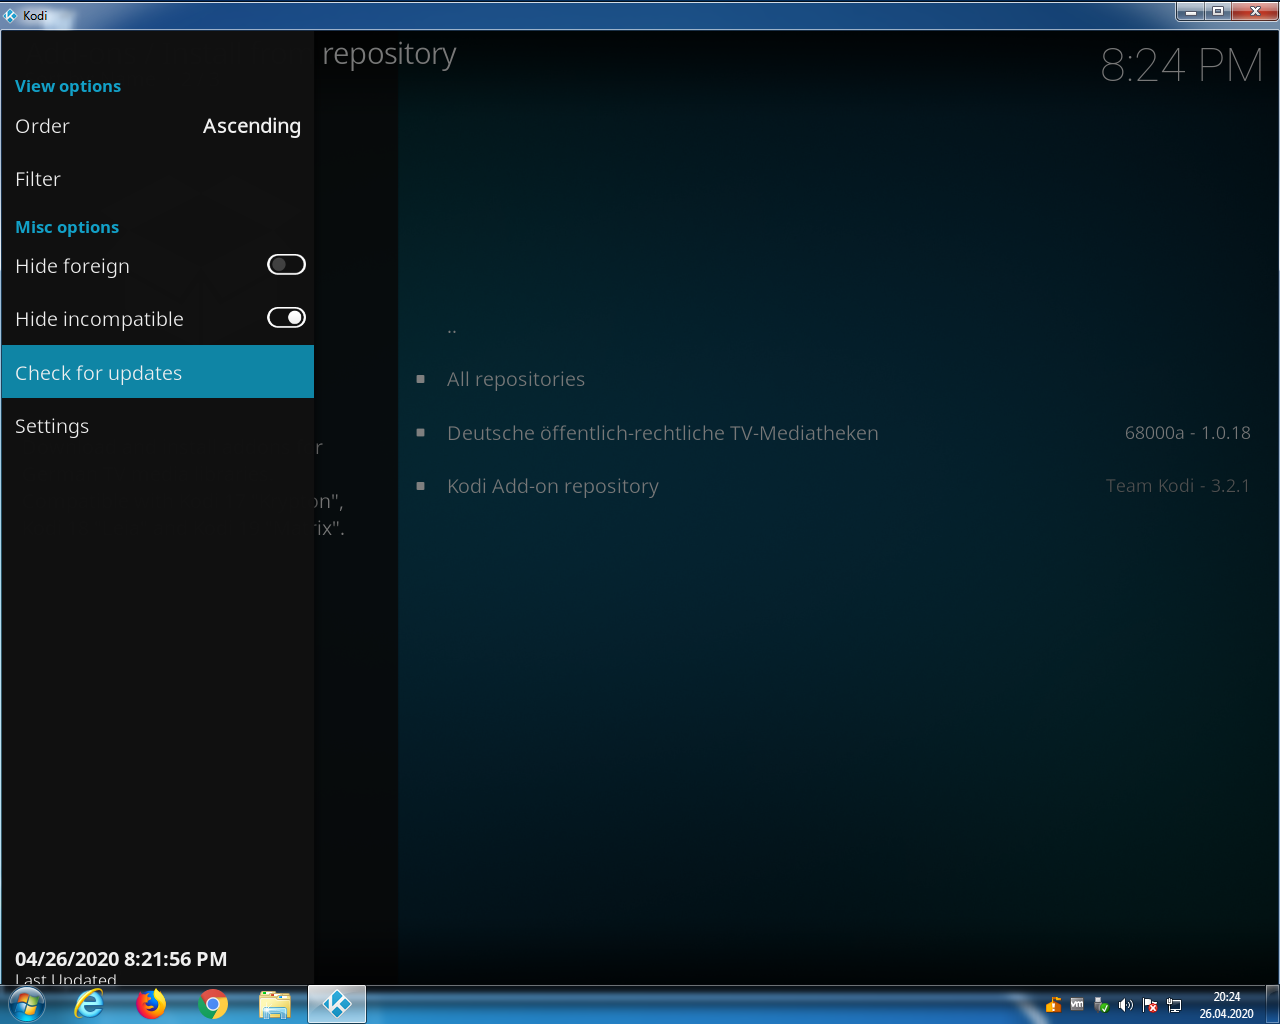
Task: Close the Kodi window
Action: click(x=1255, y=12)
